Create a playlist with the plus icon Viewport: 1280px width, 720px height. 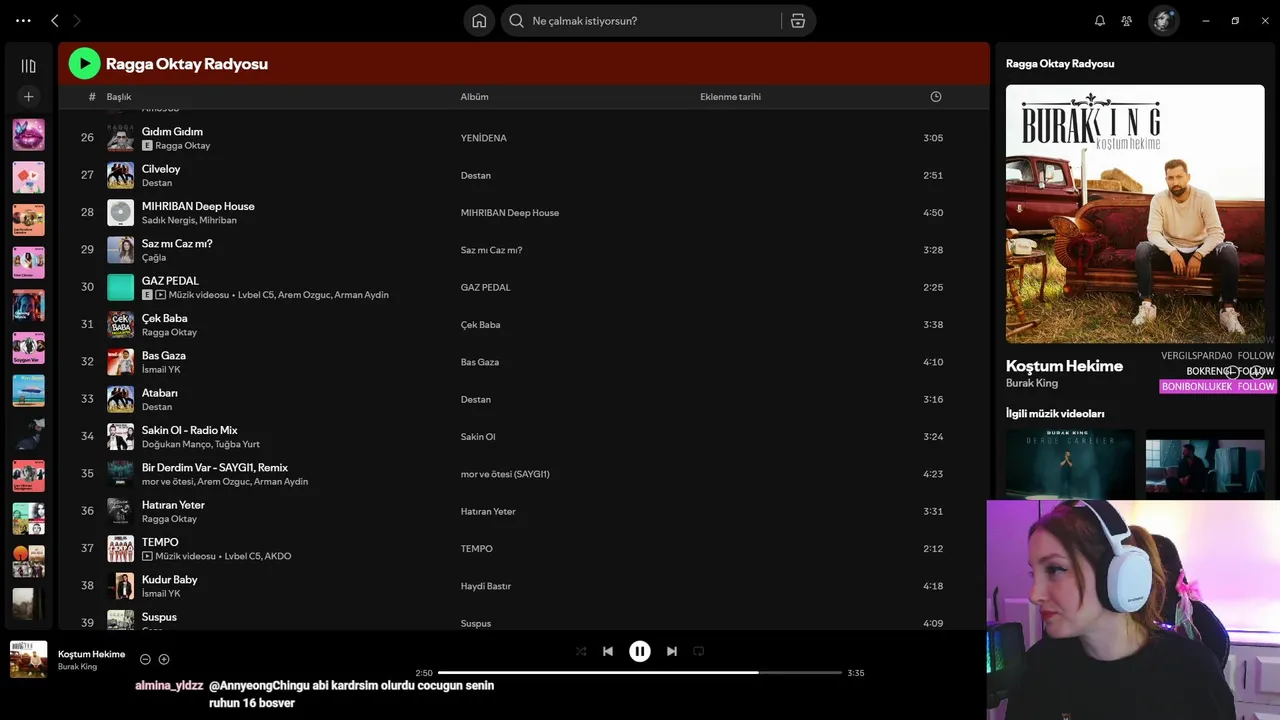point(28,97)
